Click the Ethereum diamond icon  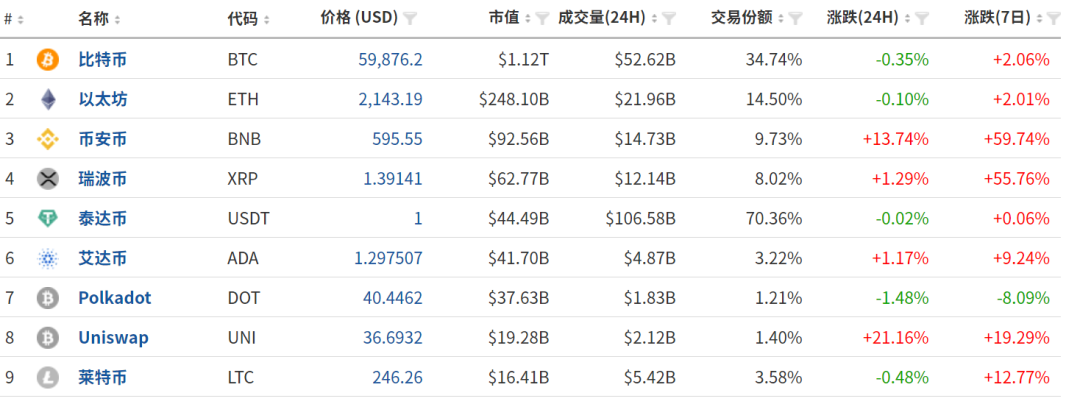[x=47, y=100]
